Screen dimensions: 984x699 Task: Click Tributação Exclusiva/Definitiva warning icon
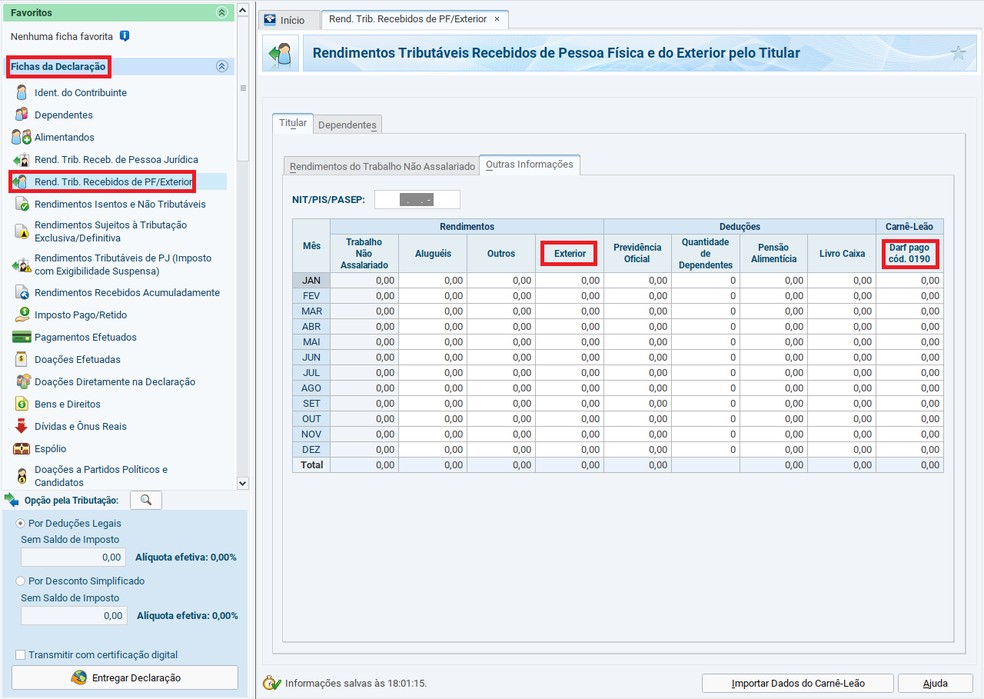pyautogui.click(x=21, y=232)
